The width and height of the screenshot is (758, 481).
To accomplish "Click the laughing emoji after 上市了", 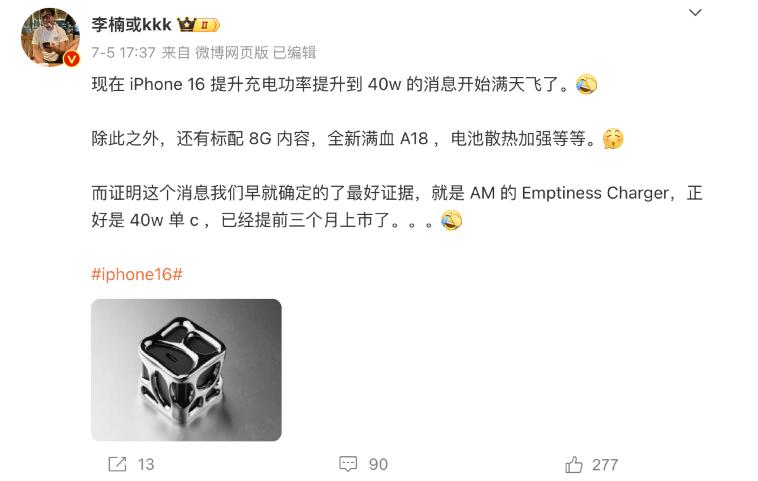I will click(452, 220).
